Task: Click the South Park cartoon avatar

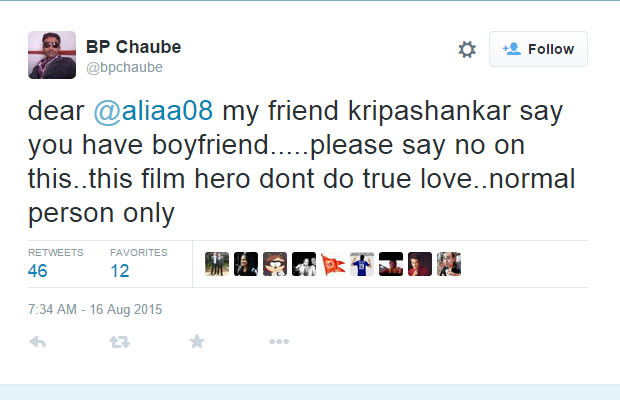Action: pyautogui.click(x=275, y=263)
